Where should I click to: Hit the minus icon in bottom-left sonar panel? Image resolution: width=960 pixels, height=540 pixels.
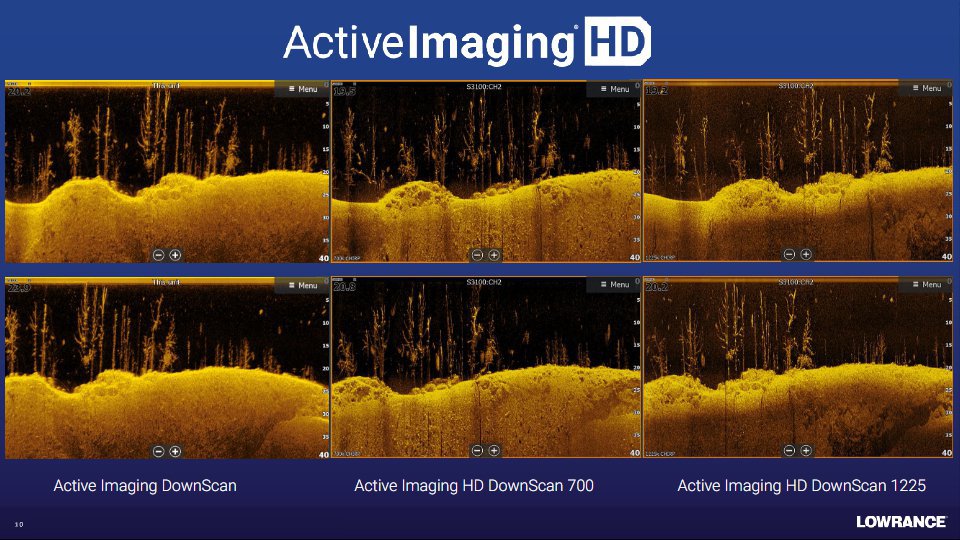click(159, 451)
